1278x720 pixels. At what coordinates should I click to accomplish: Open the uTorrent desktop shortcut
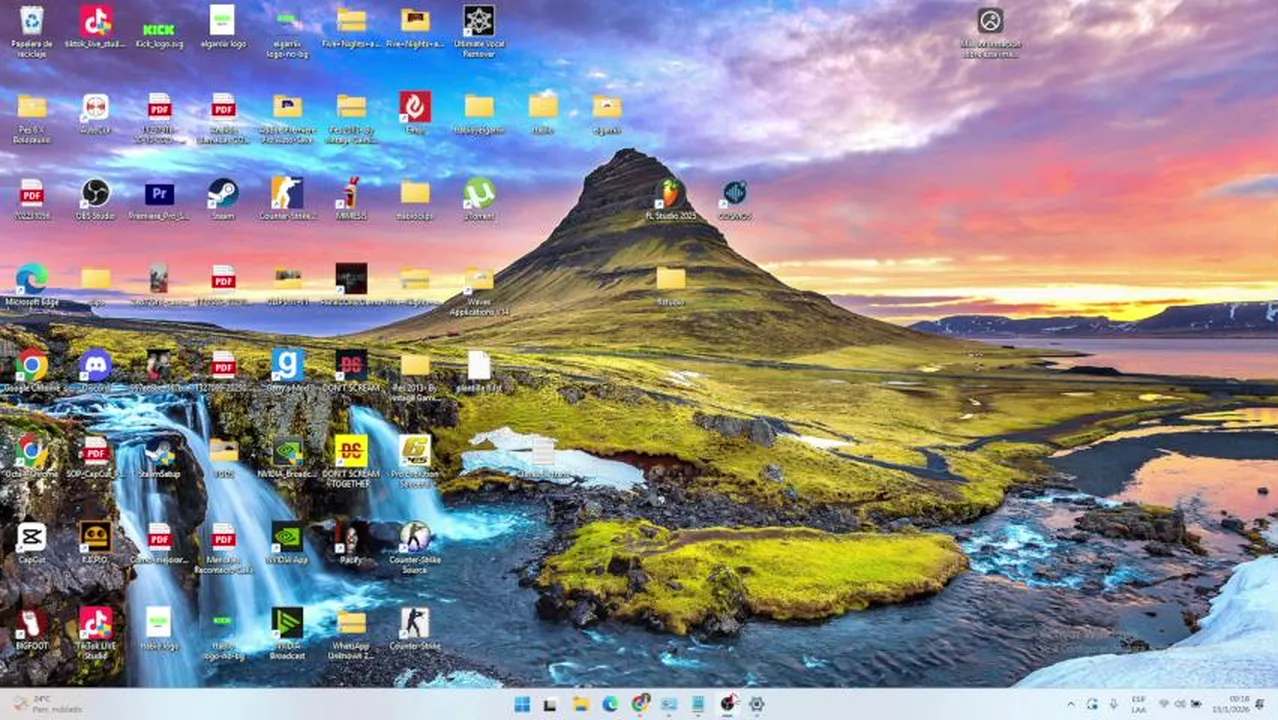[479, 199]
